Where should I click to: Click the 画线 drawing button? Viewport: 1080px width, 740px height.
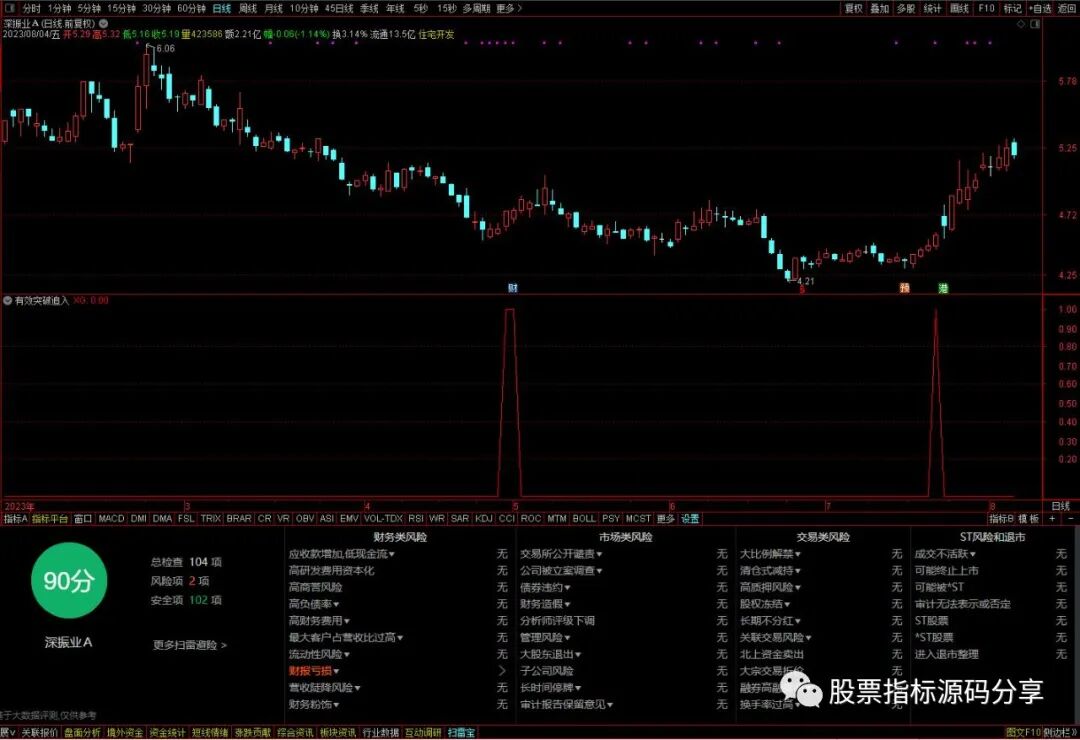click(x=959, y=8)
